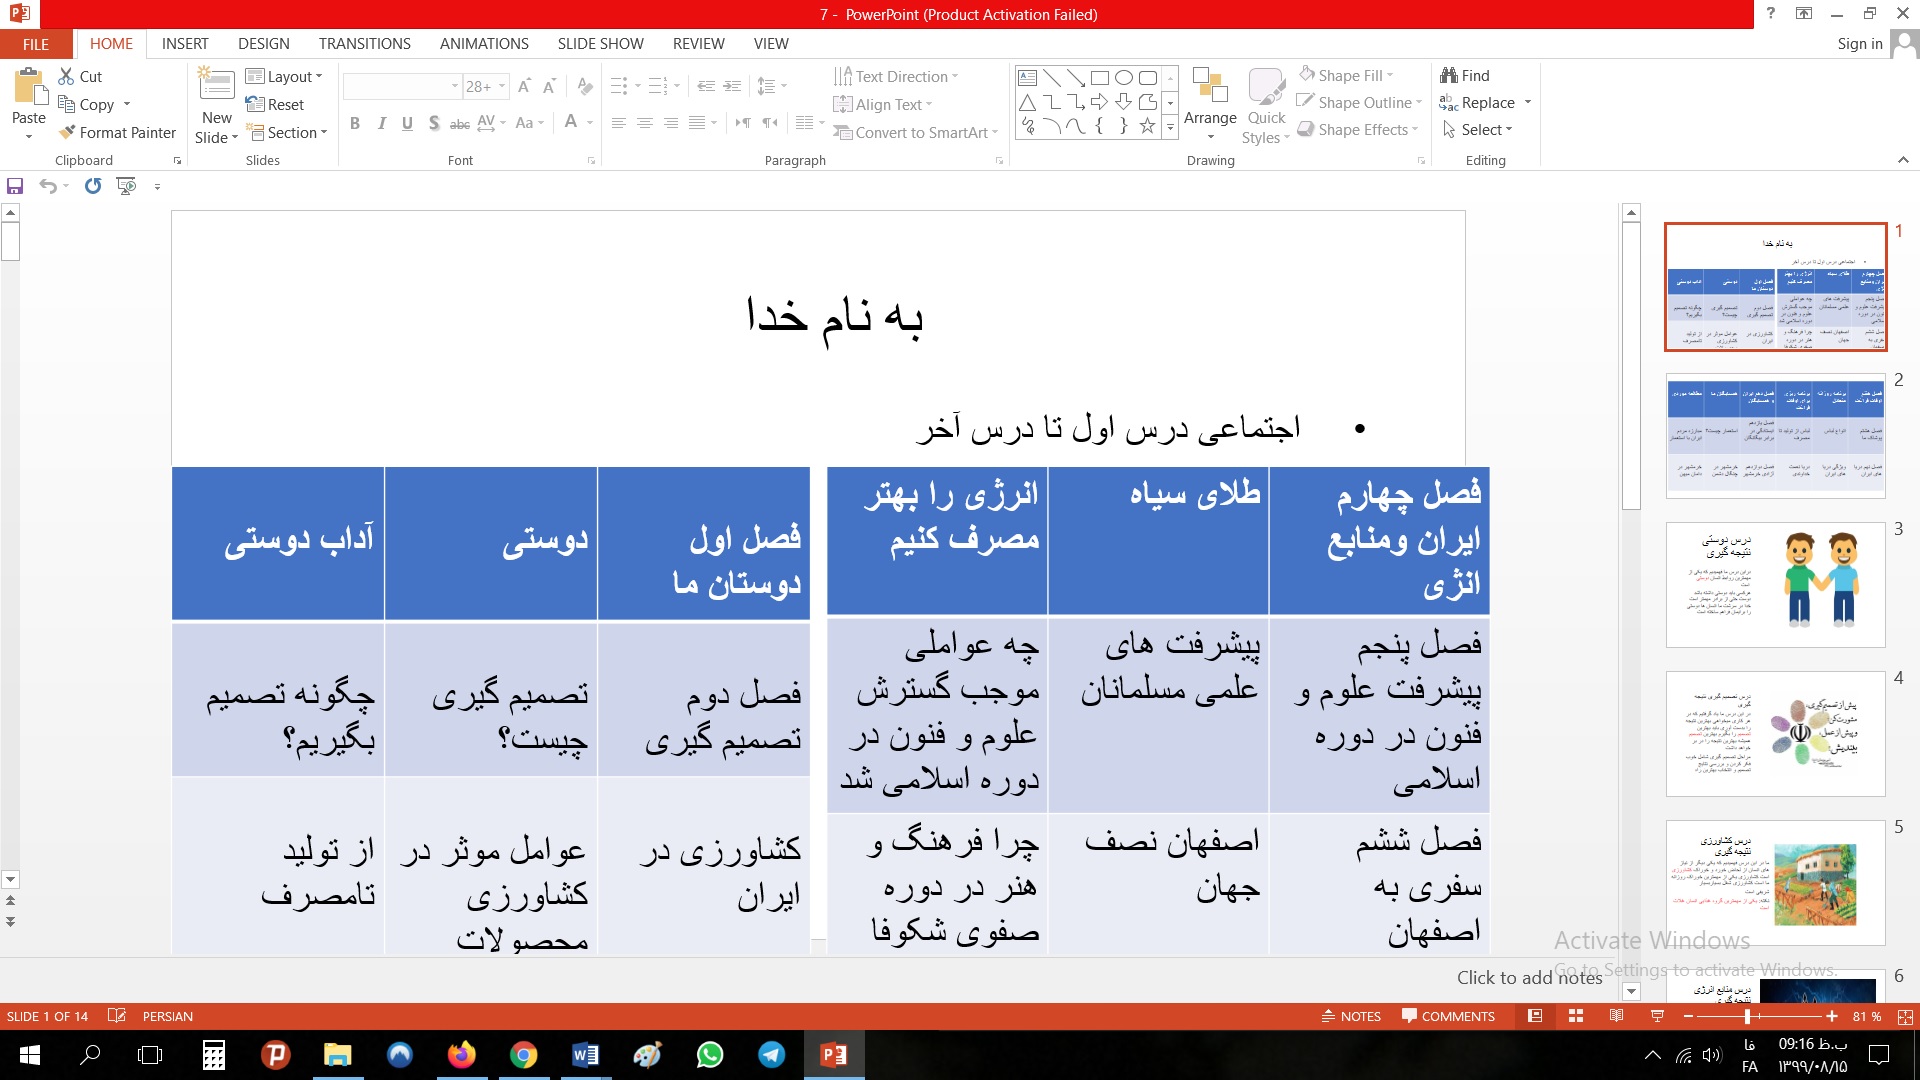This screenshot has width=1920, height=1080.
Task: Click the COMMENTS button in status bar
Action: (x=1448, y=1016)
